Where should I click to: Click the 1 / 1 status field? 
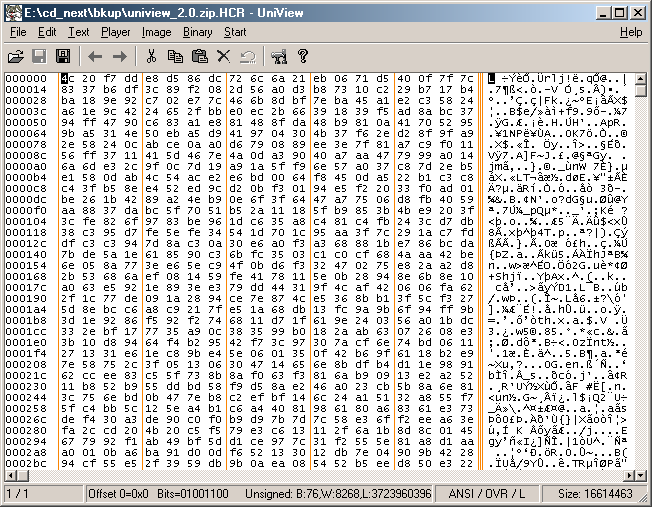click(43, 494)
